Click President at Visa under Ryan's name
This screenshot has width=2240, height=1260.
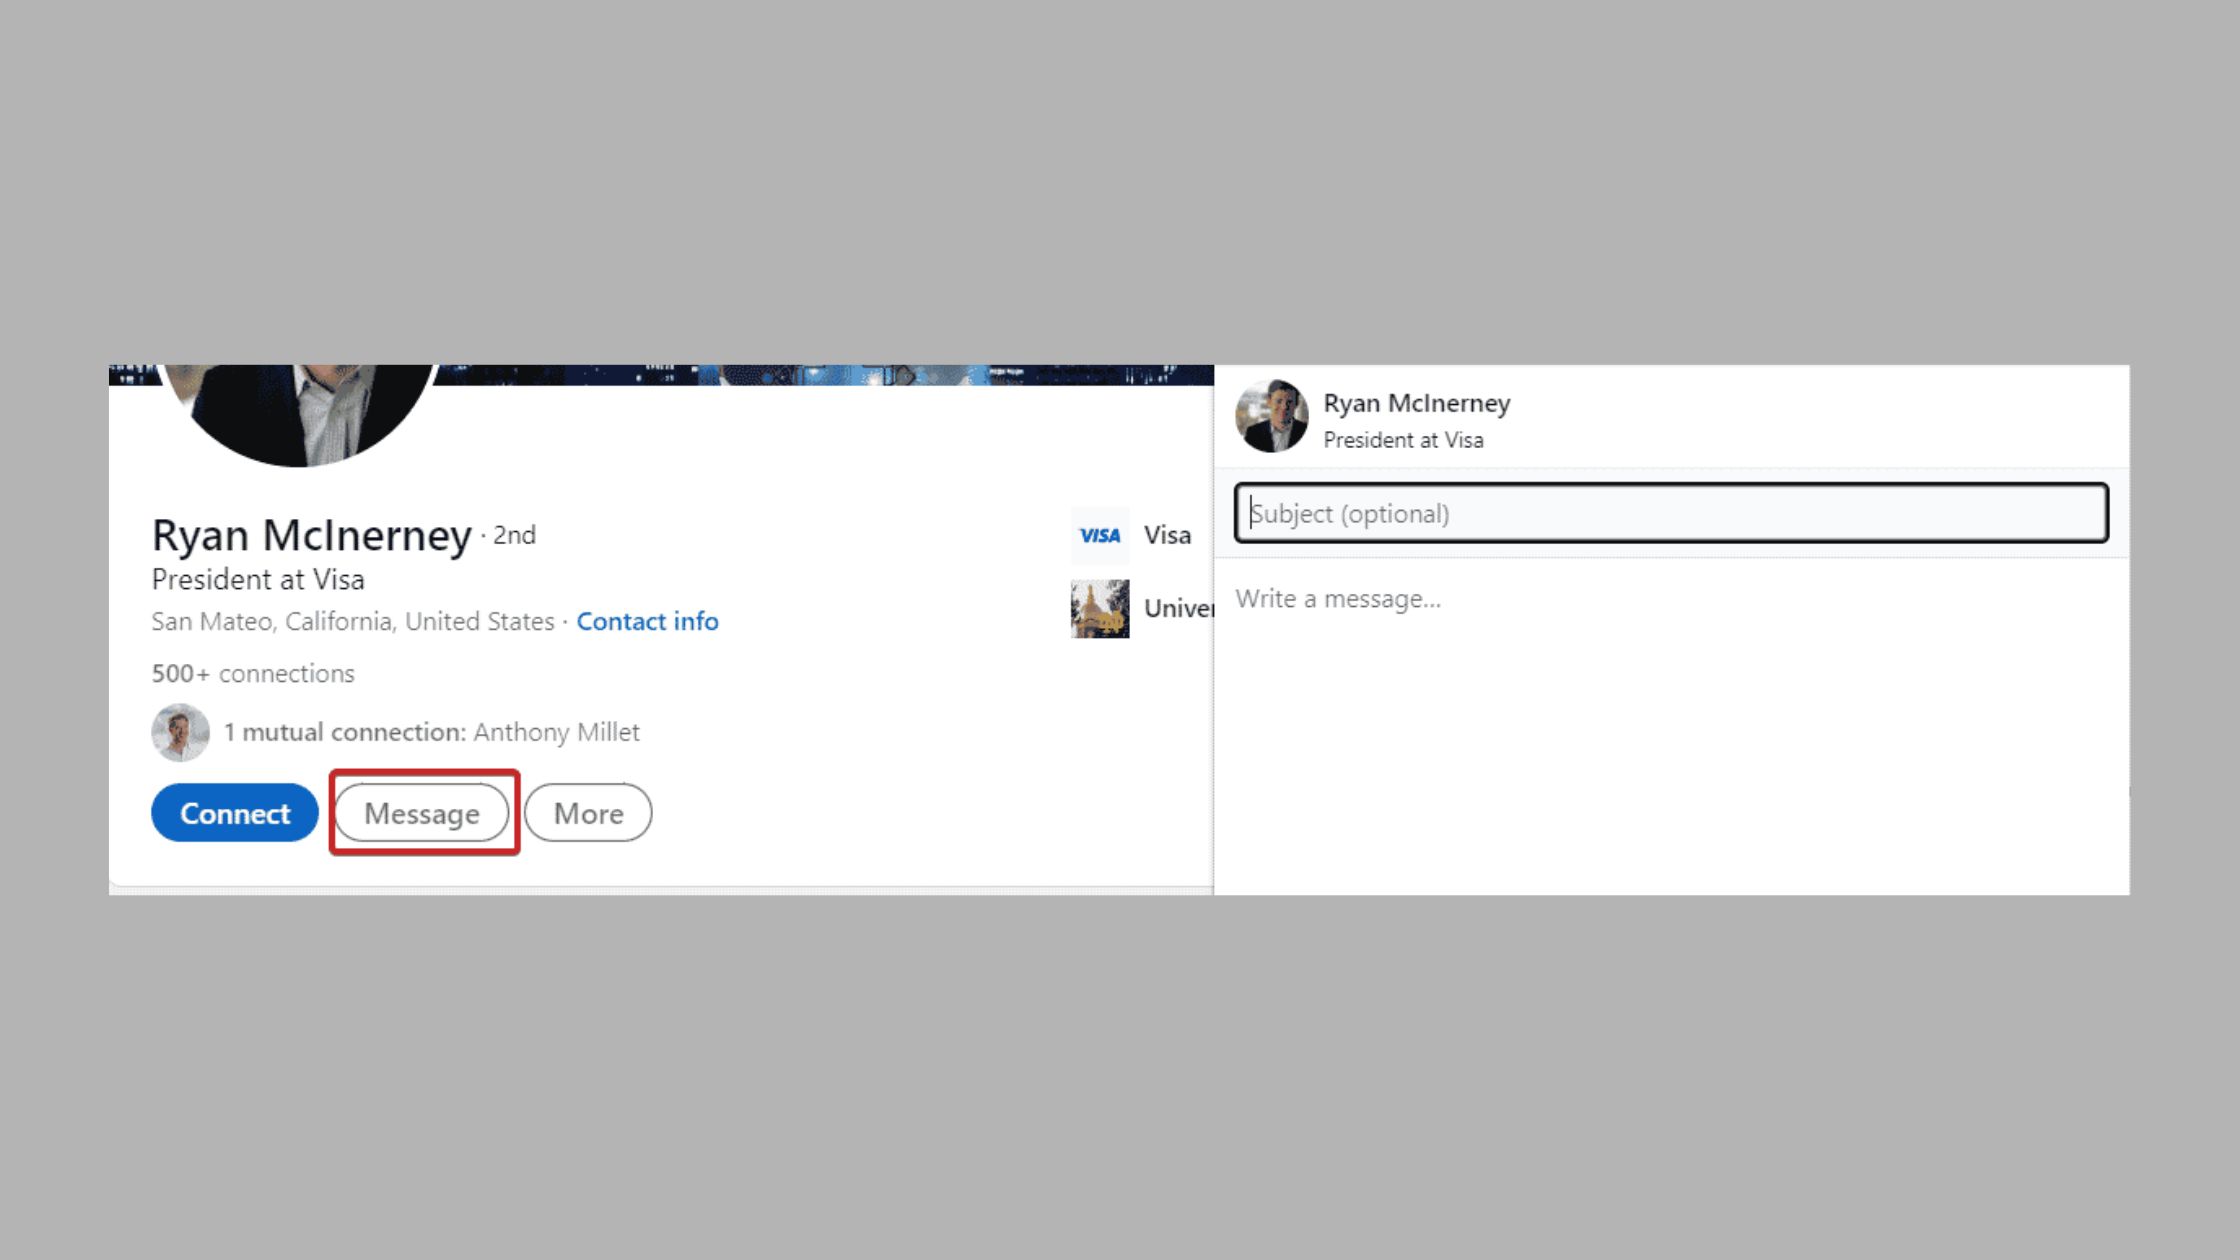pyautogui.click(x=258, y=578)
